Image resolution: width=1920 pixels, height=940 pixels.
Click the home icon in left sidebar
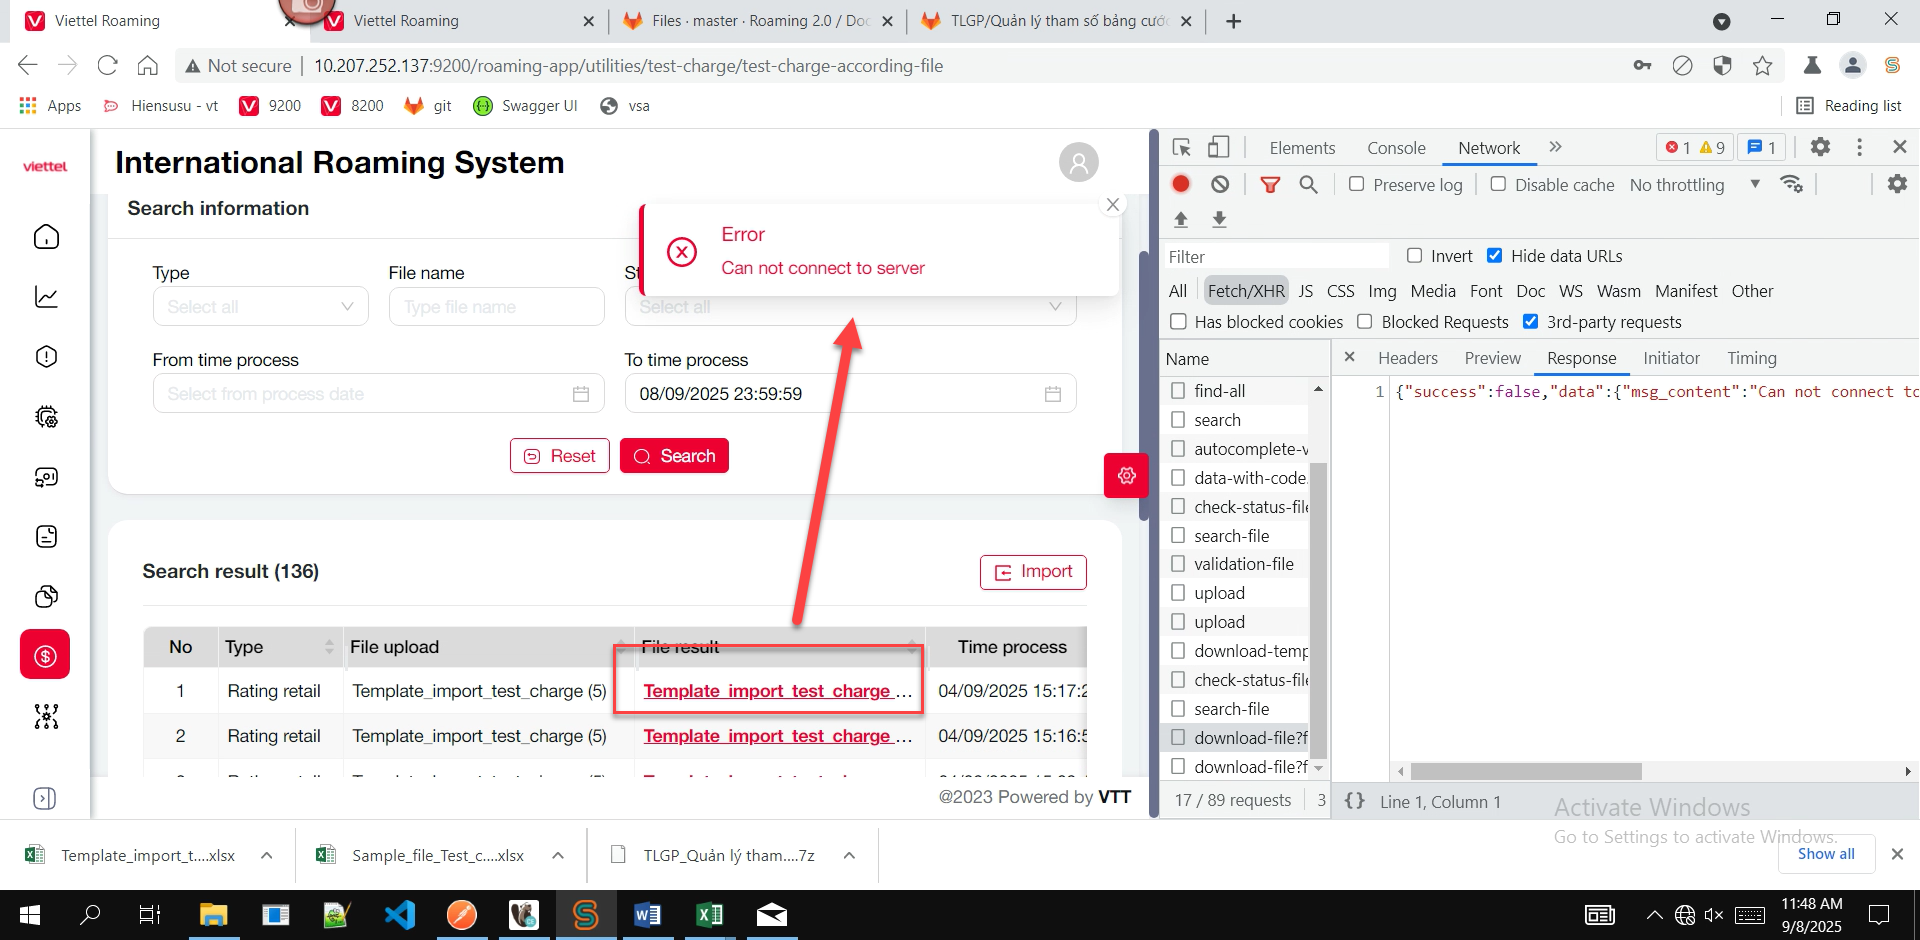click(x=46, y=237)
